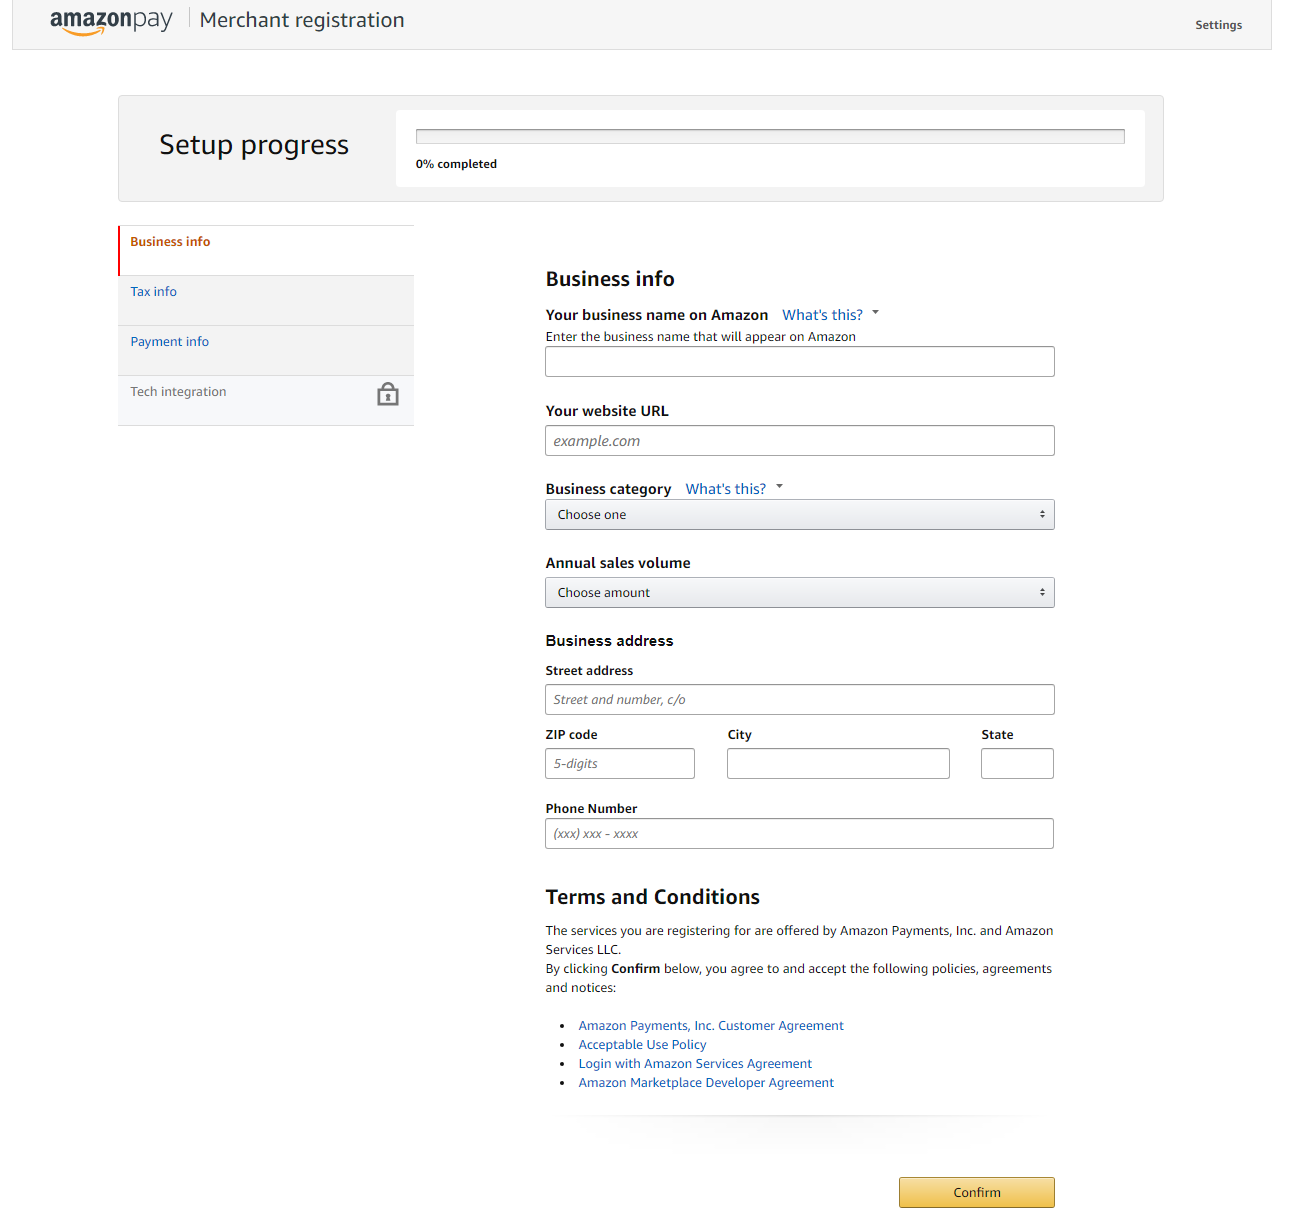Switch to the Tax info tab
This screenshot has height=1230, width=1293.
coord(266,300)
